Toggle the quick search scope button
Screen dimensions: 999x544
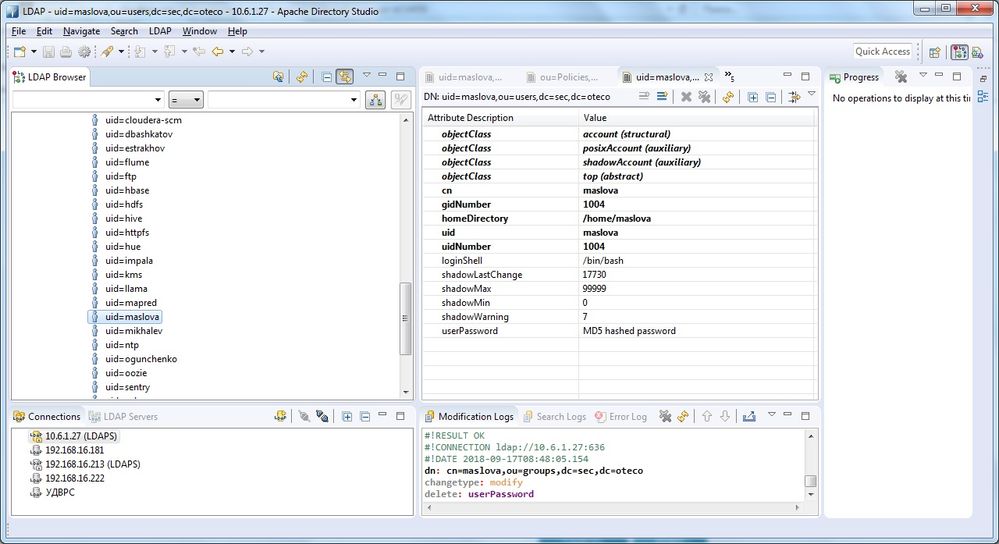376,99
